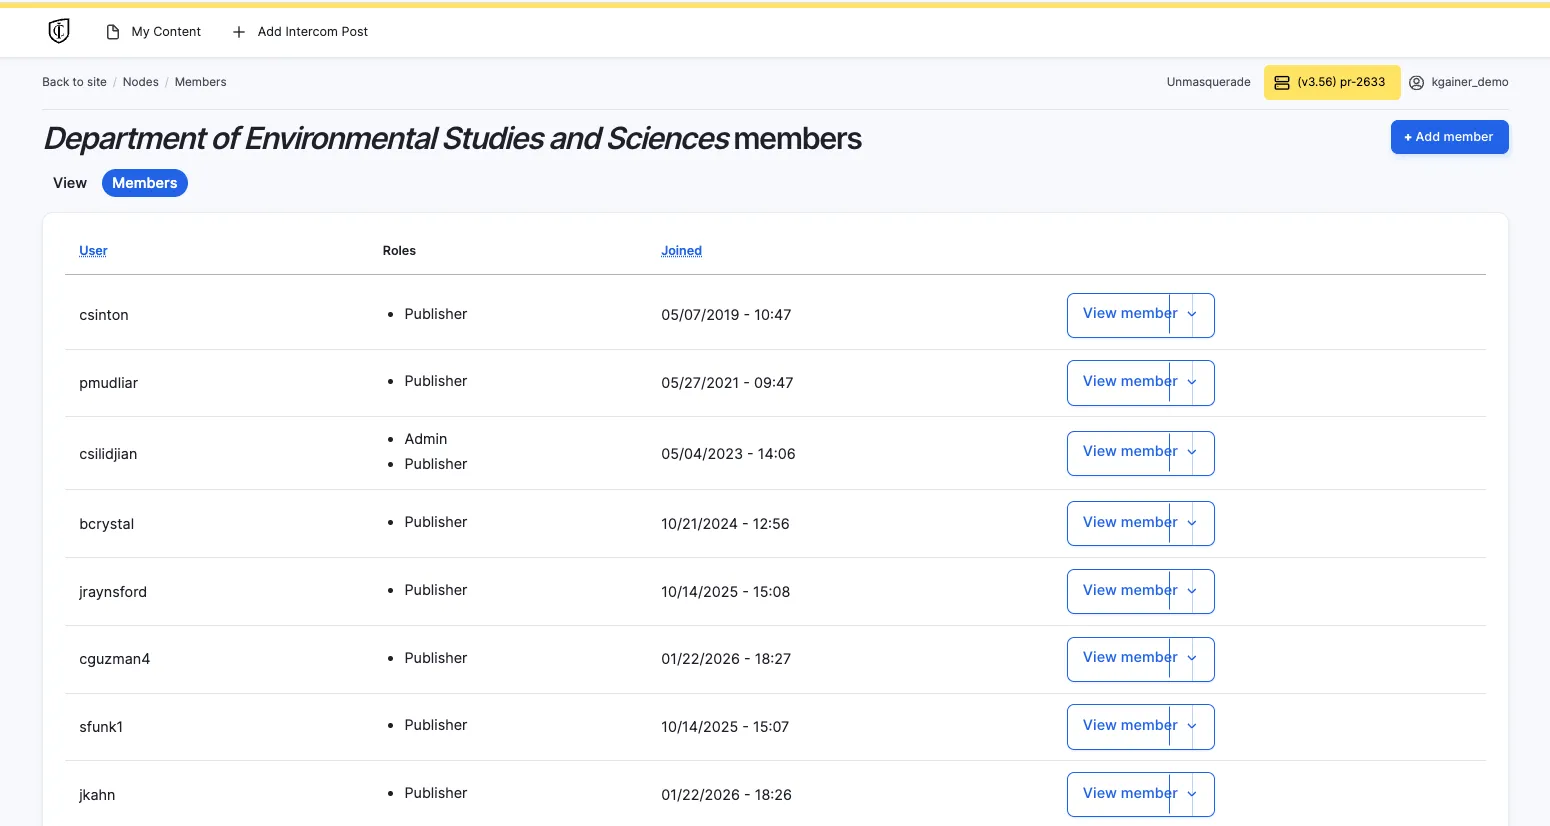
Task: Click username cguzman4
Action: 115,659
